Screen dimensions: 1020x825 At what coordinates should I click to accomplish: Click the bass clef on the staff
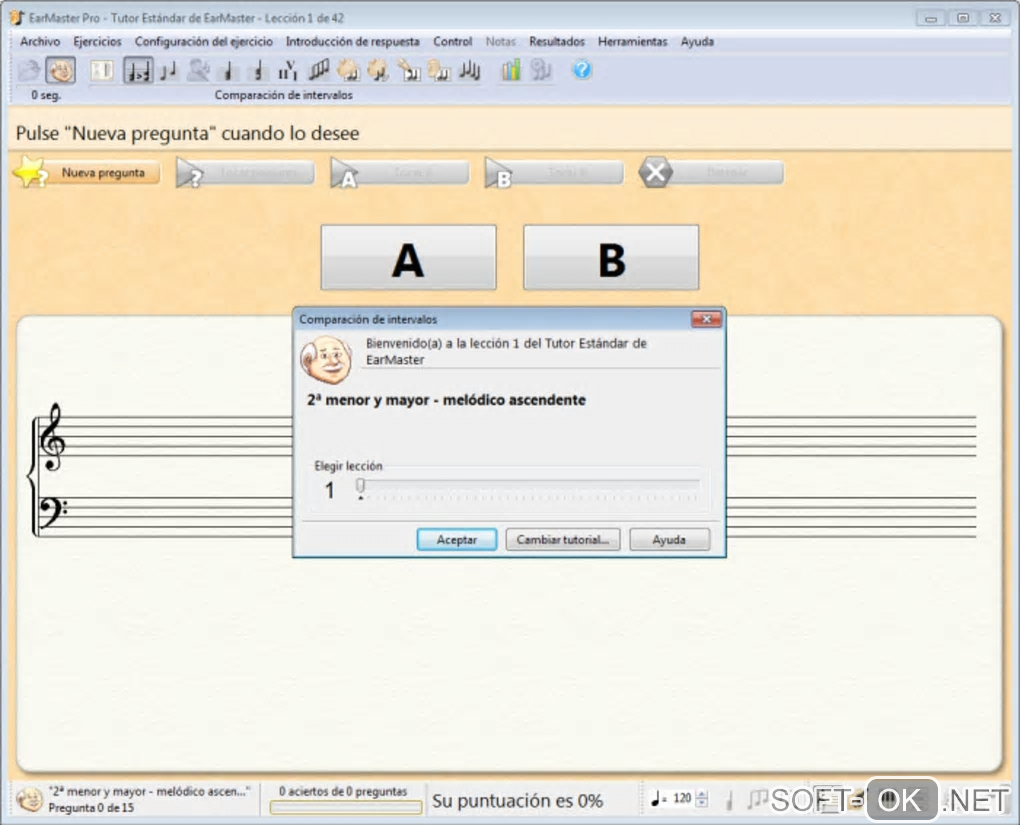[x=53, y=513]
